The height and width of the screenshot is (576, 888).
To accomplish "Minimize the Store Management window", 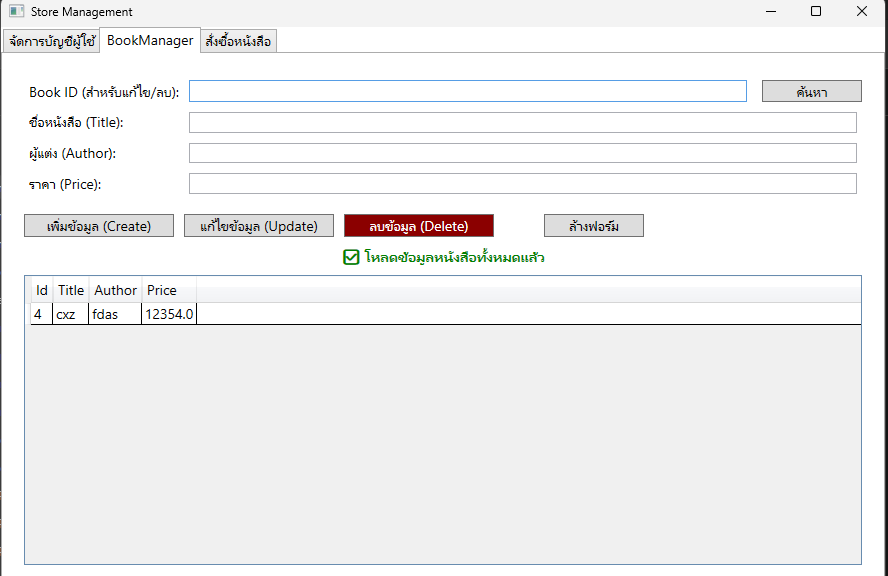I will click(770, 12).
